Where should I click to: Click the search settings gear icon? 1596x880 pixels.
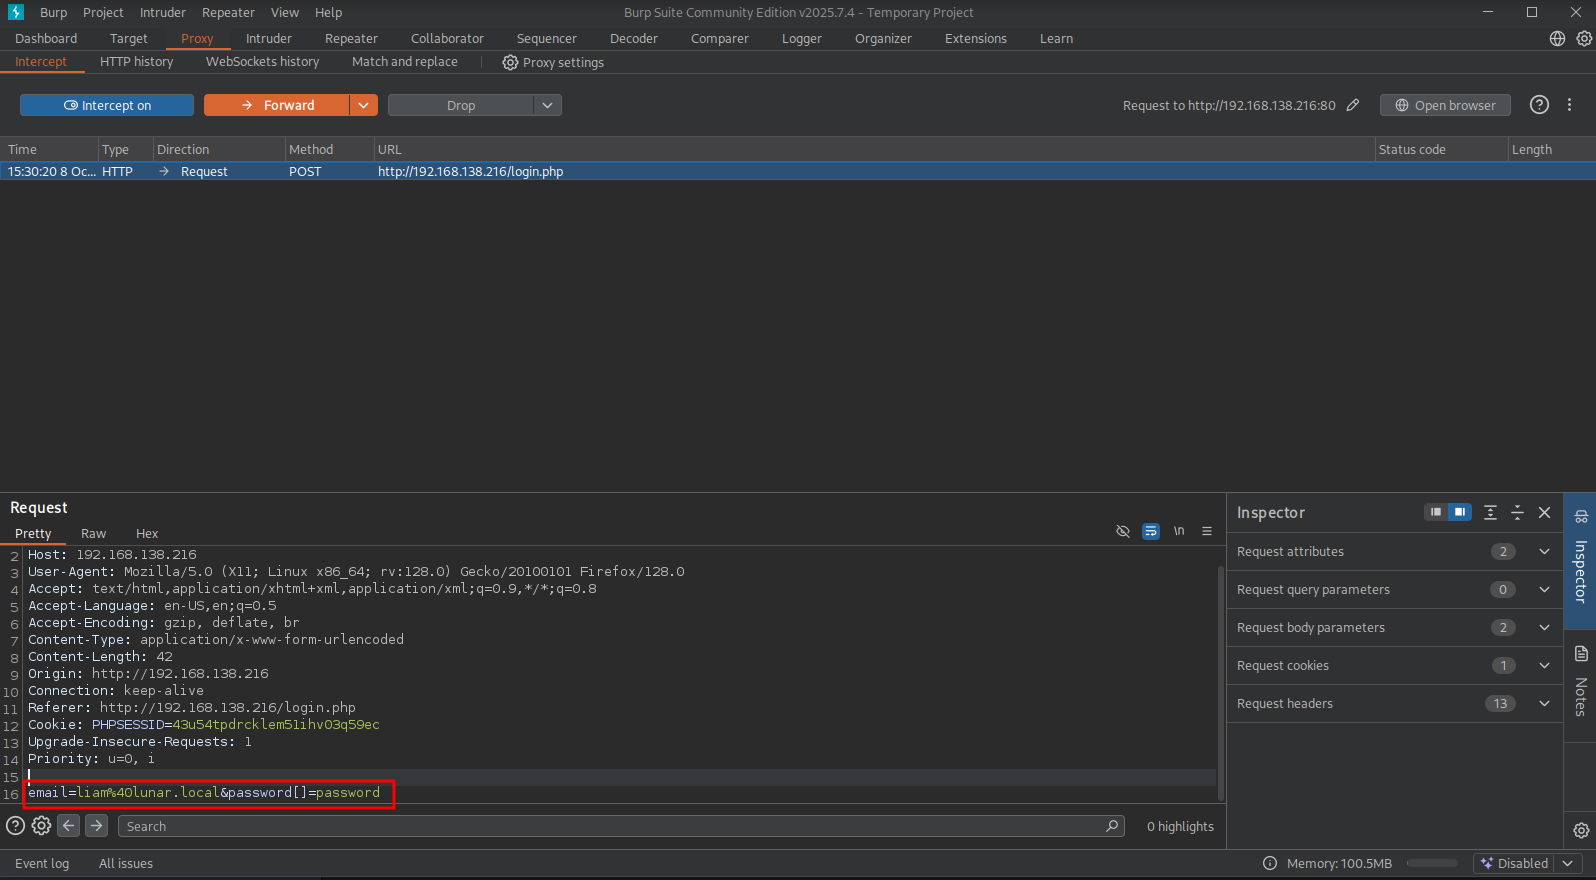tap(41, 826)
